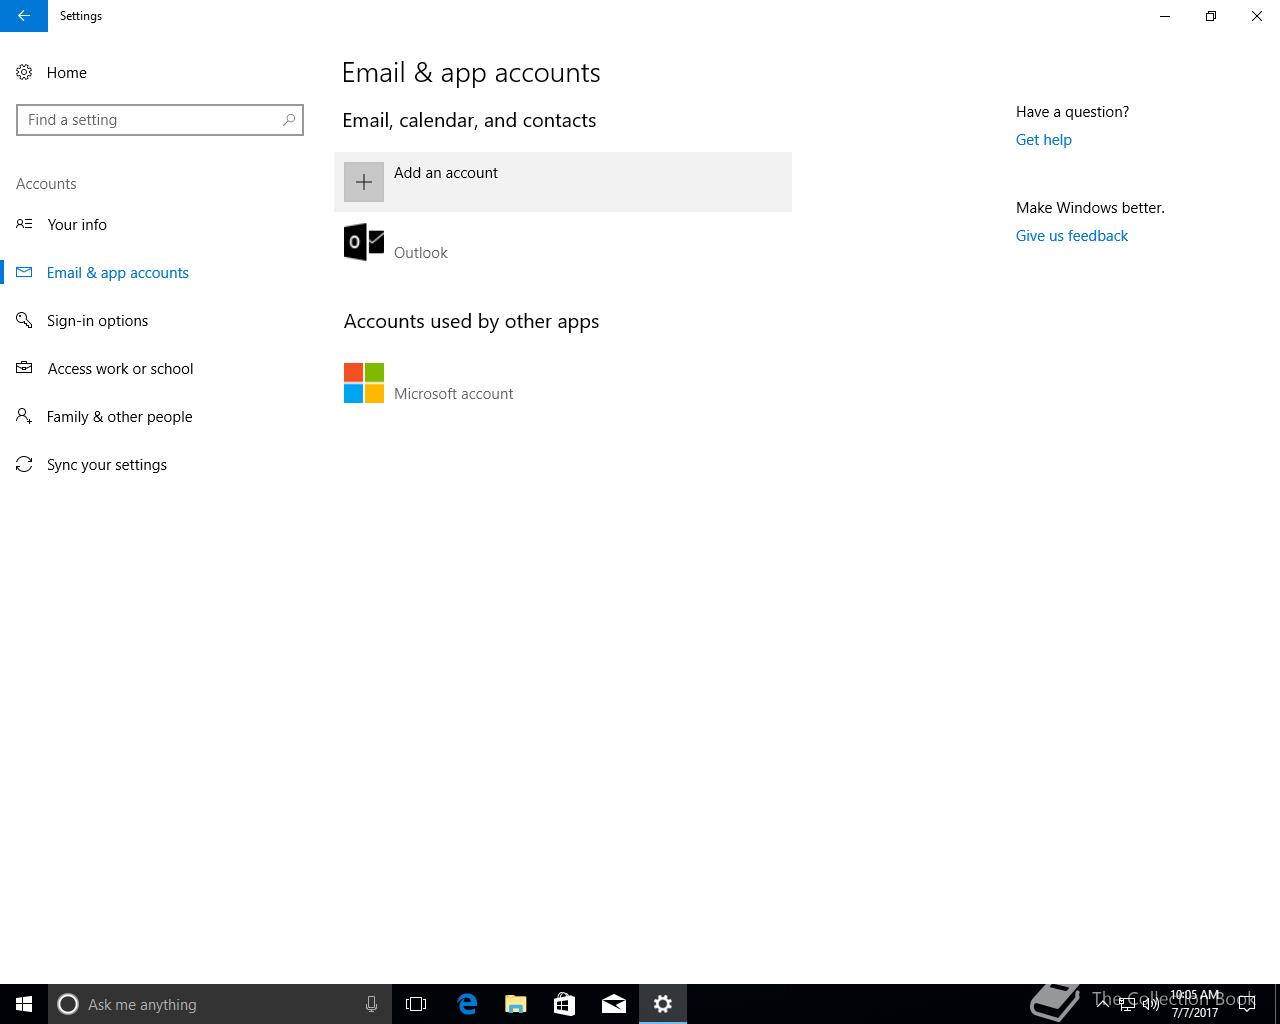The image size is (1280, 1024).
Task: Select the Outlook account entry
Action: (x=420, y=252)
